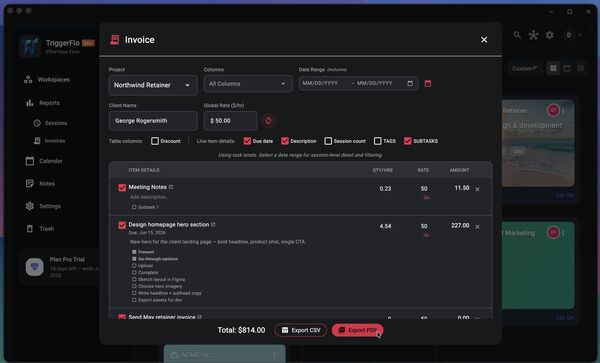600x363 pixels.
Task: Click the Workspaces sidebar icon
Action: (x=28, y=80)
